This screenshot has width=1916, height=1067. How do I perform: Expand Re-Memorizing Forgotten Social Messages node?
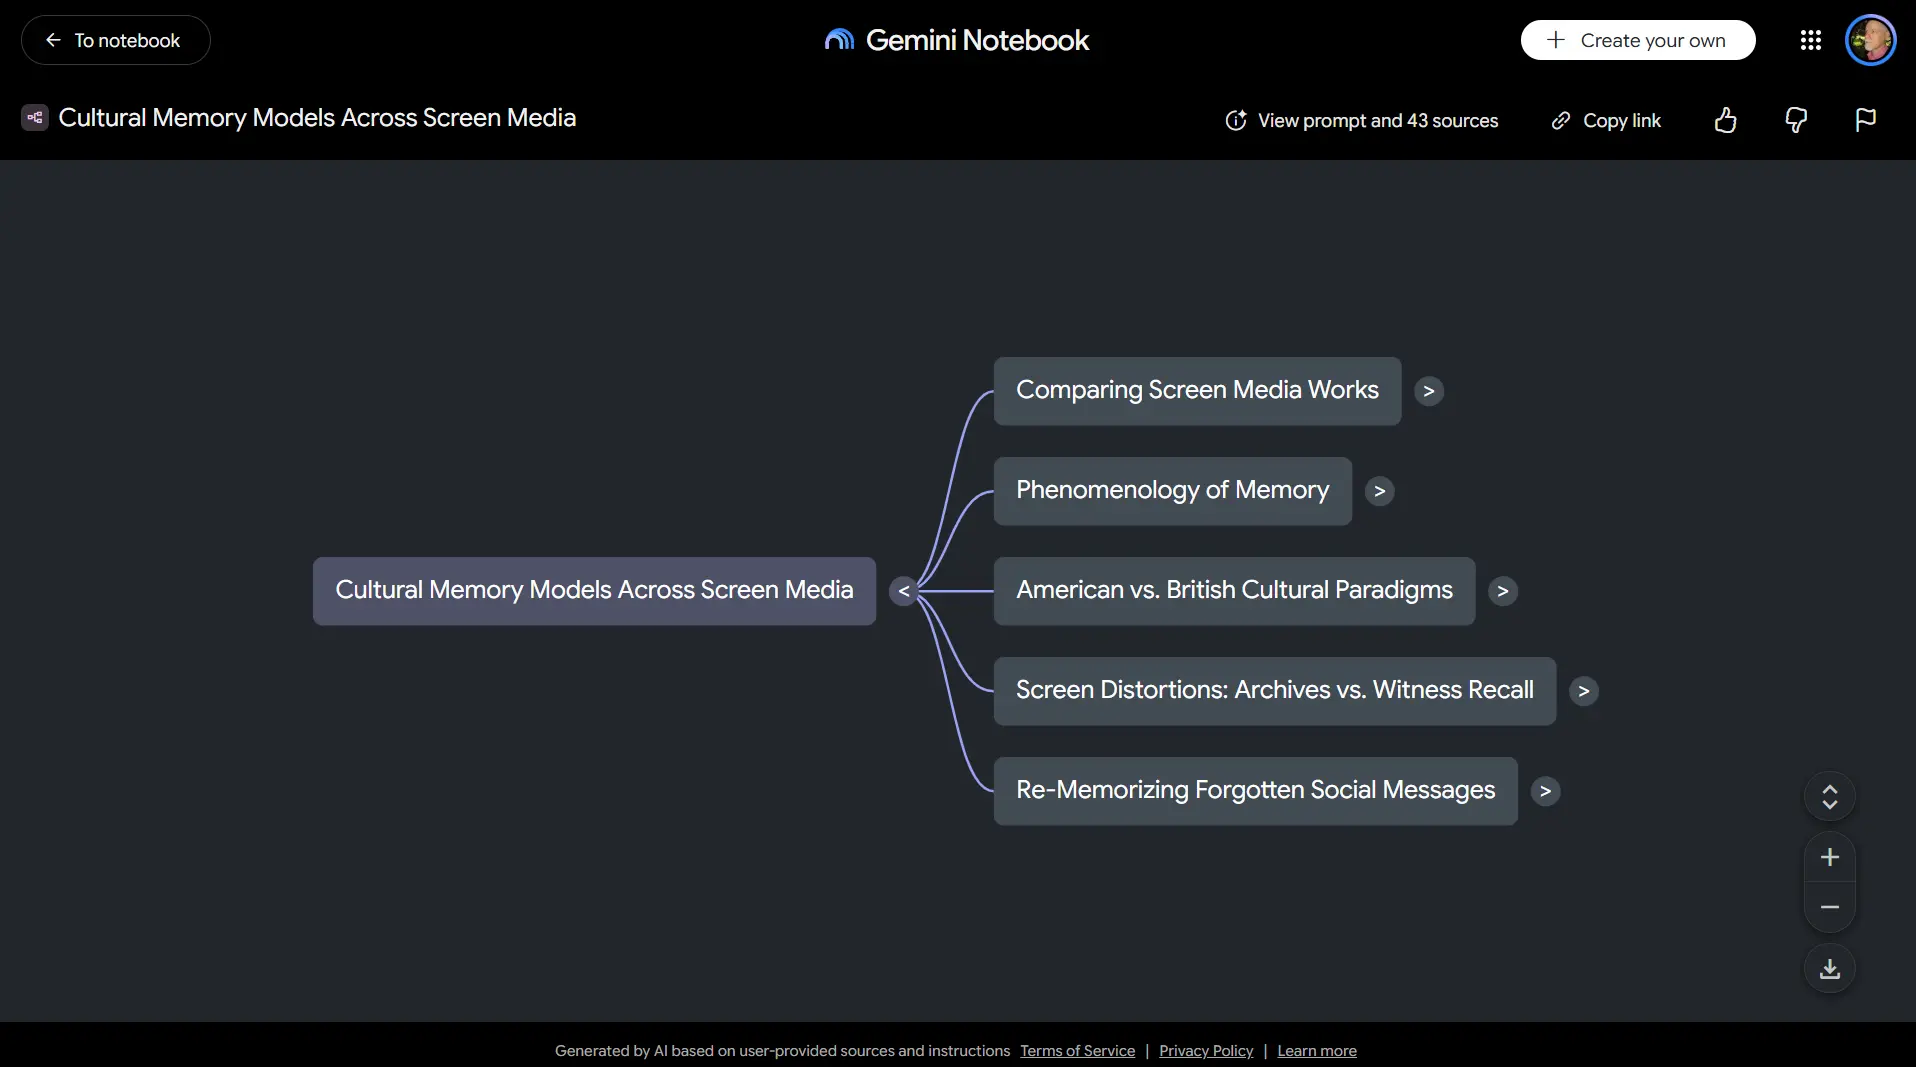[x=1545, y=791]
